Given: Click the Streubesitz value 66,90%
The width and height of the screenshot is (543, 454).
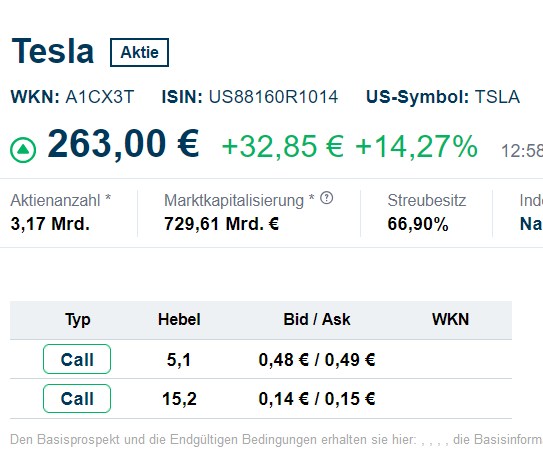Looking at the screenshot, I should point(418,224).
